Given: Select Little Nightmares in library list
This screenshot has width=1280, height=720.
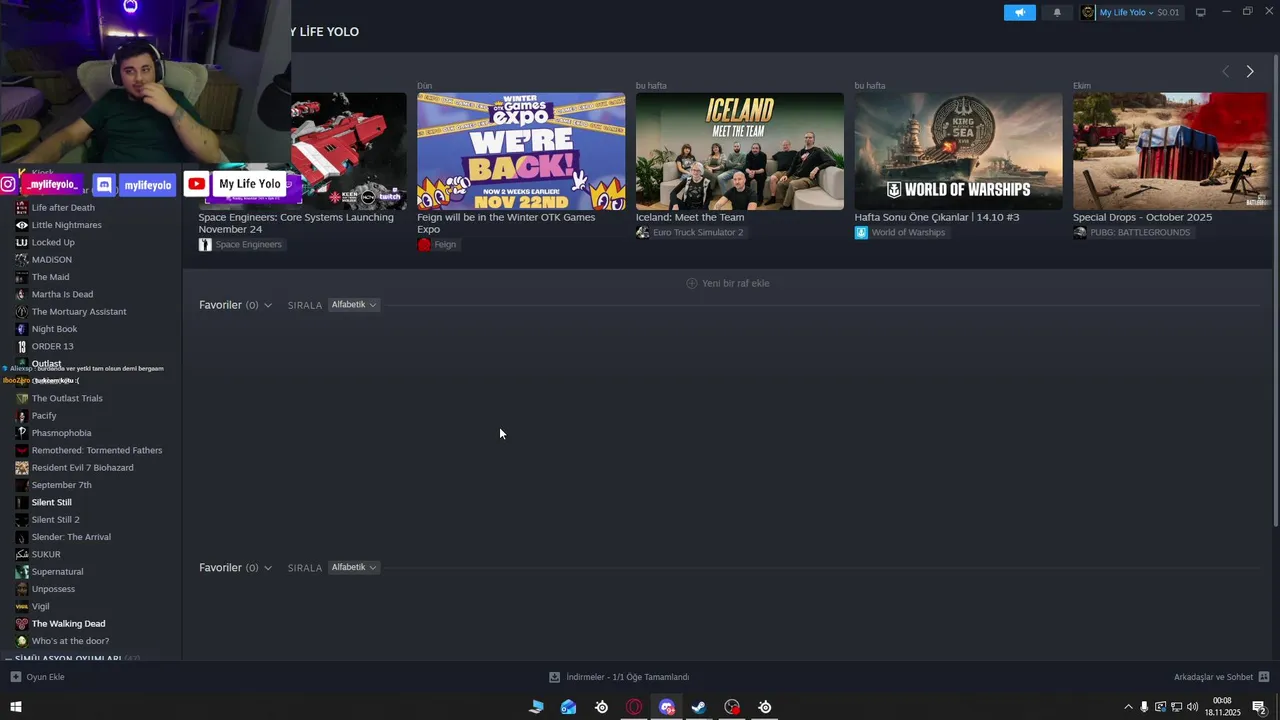Looking at the screenshot, I should tap(66, 225).
